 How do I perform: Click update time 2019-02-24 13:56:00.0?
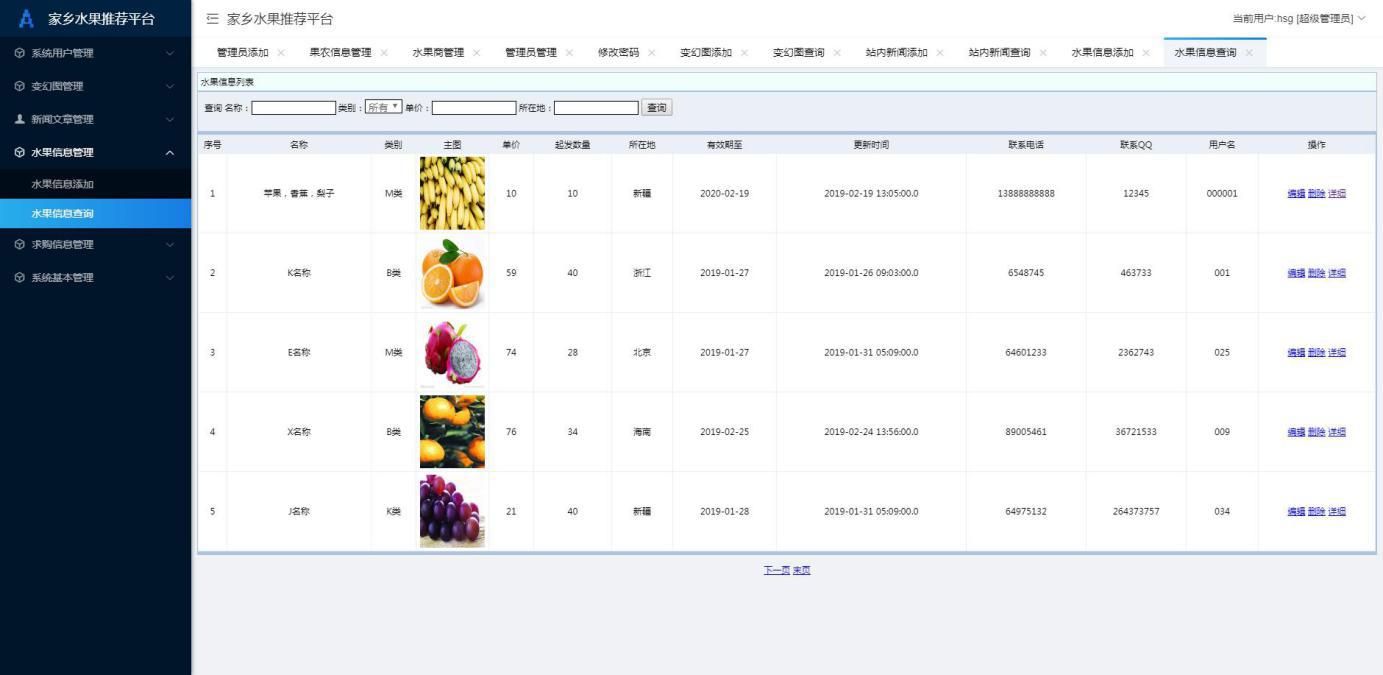pos(871,432)
